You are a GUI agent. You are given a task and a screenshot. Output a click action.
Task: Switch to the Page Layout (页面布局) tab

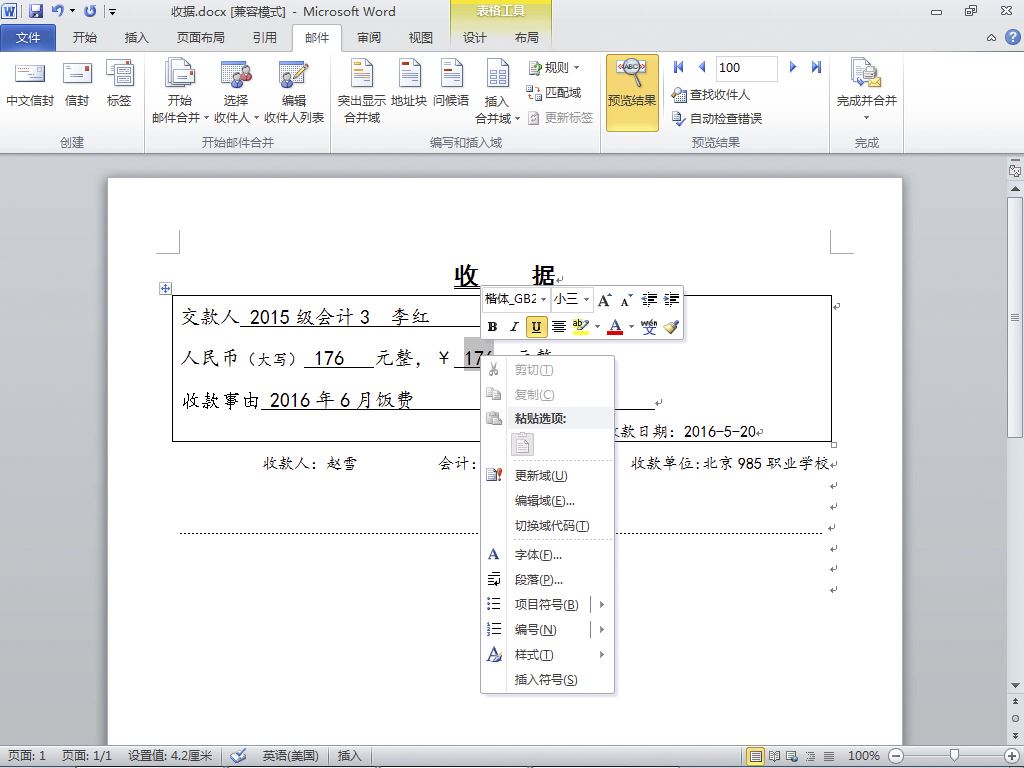[200, 38]
